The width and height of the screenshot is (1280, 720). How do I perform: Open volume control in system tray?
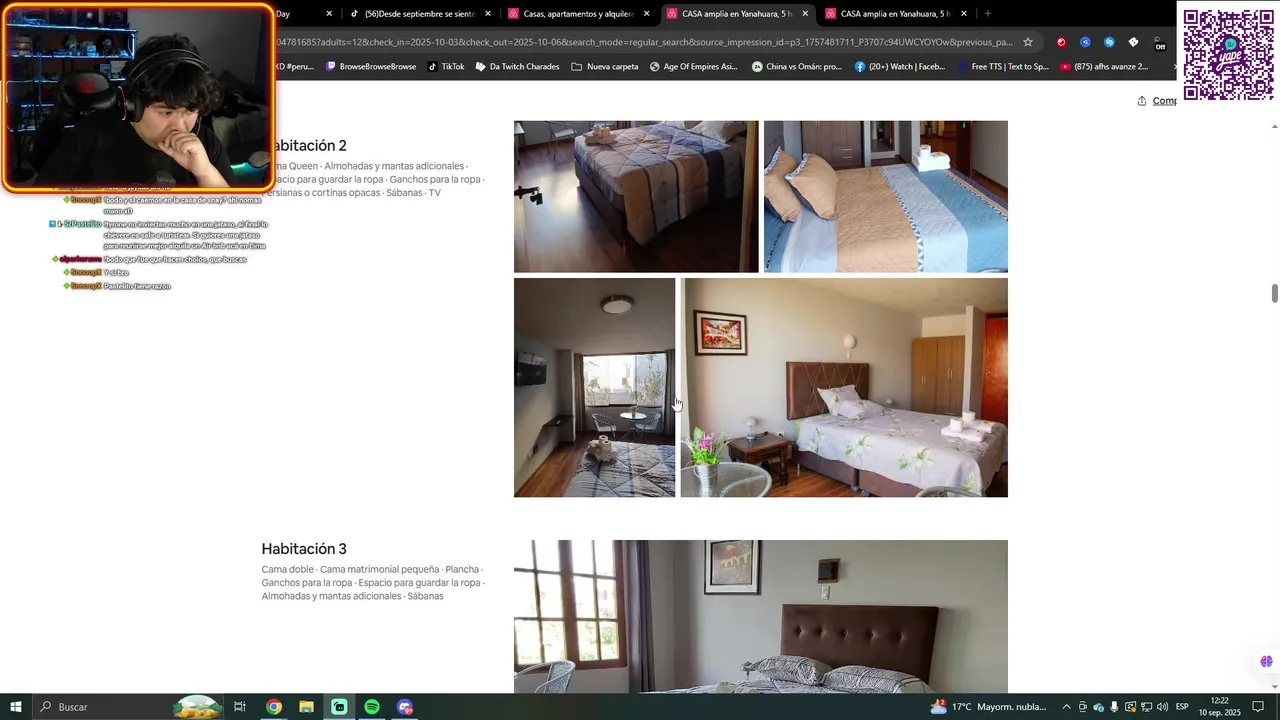(x=1162, y=707)
